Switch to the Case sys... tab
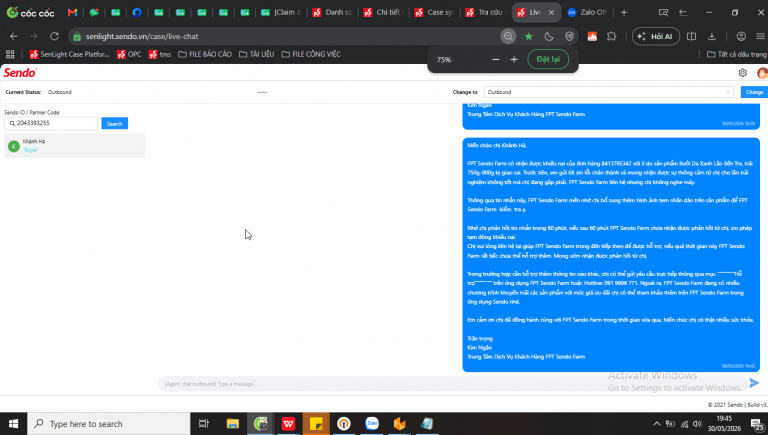Screen dimensions: 768x435 coord(434,12)
